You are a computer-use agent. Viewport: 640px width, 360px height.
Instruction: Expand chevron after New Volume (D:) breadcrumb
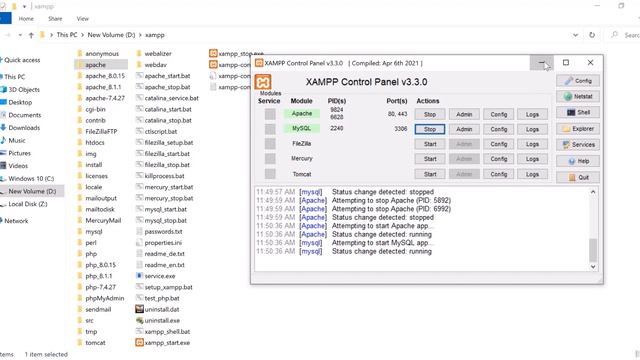tap(140, 35)
